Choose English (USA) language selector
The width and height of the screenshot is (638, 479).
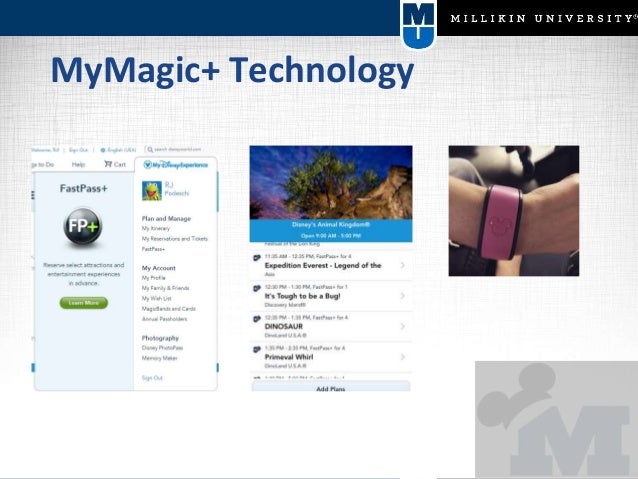click(118, 150)
